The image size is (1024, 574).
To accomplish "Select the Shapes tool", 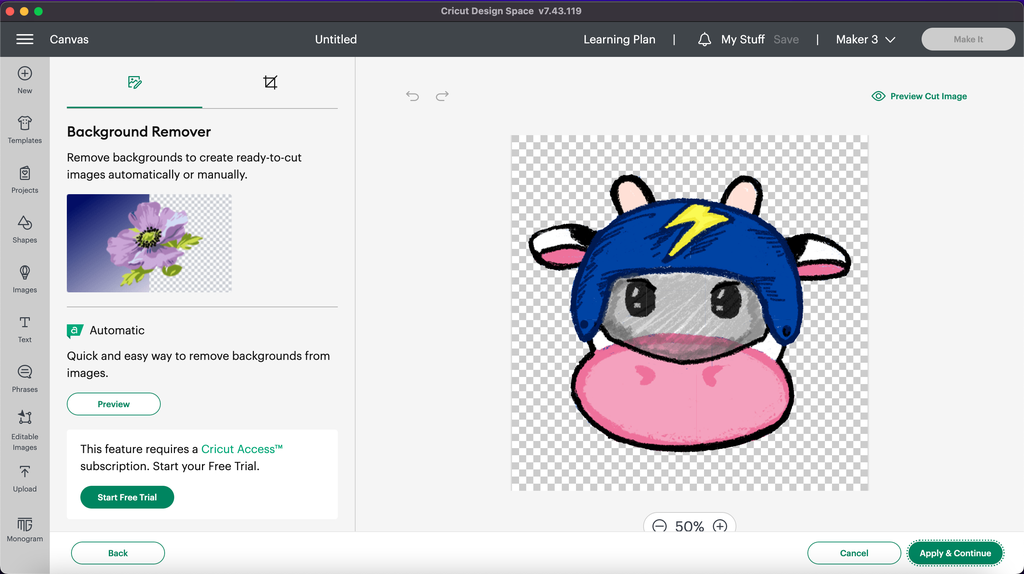I will click(x=25, y=223).
